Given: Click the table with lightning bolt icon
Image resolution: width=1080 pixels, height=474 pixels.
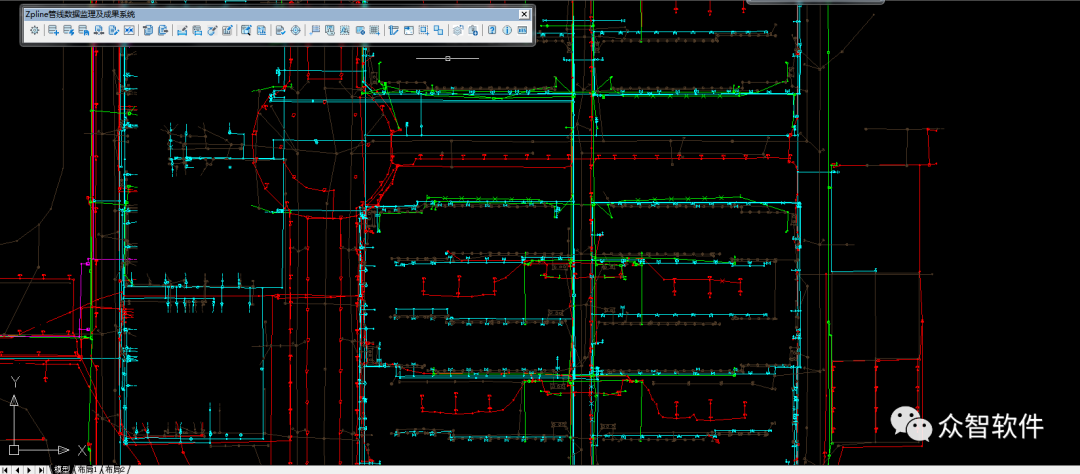Looking at the screenshot, I should pyautogui.click(x=68, y=30).
